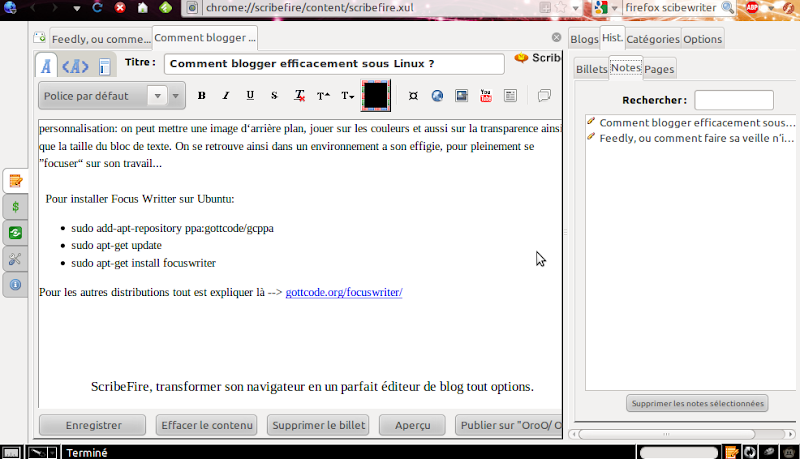Image resolution: width=800 pixels, height=459 pixels.
Task: Insert a hyperlink with the globe icon
Action: 437,95
